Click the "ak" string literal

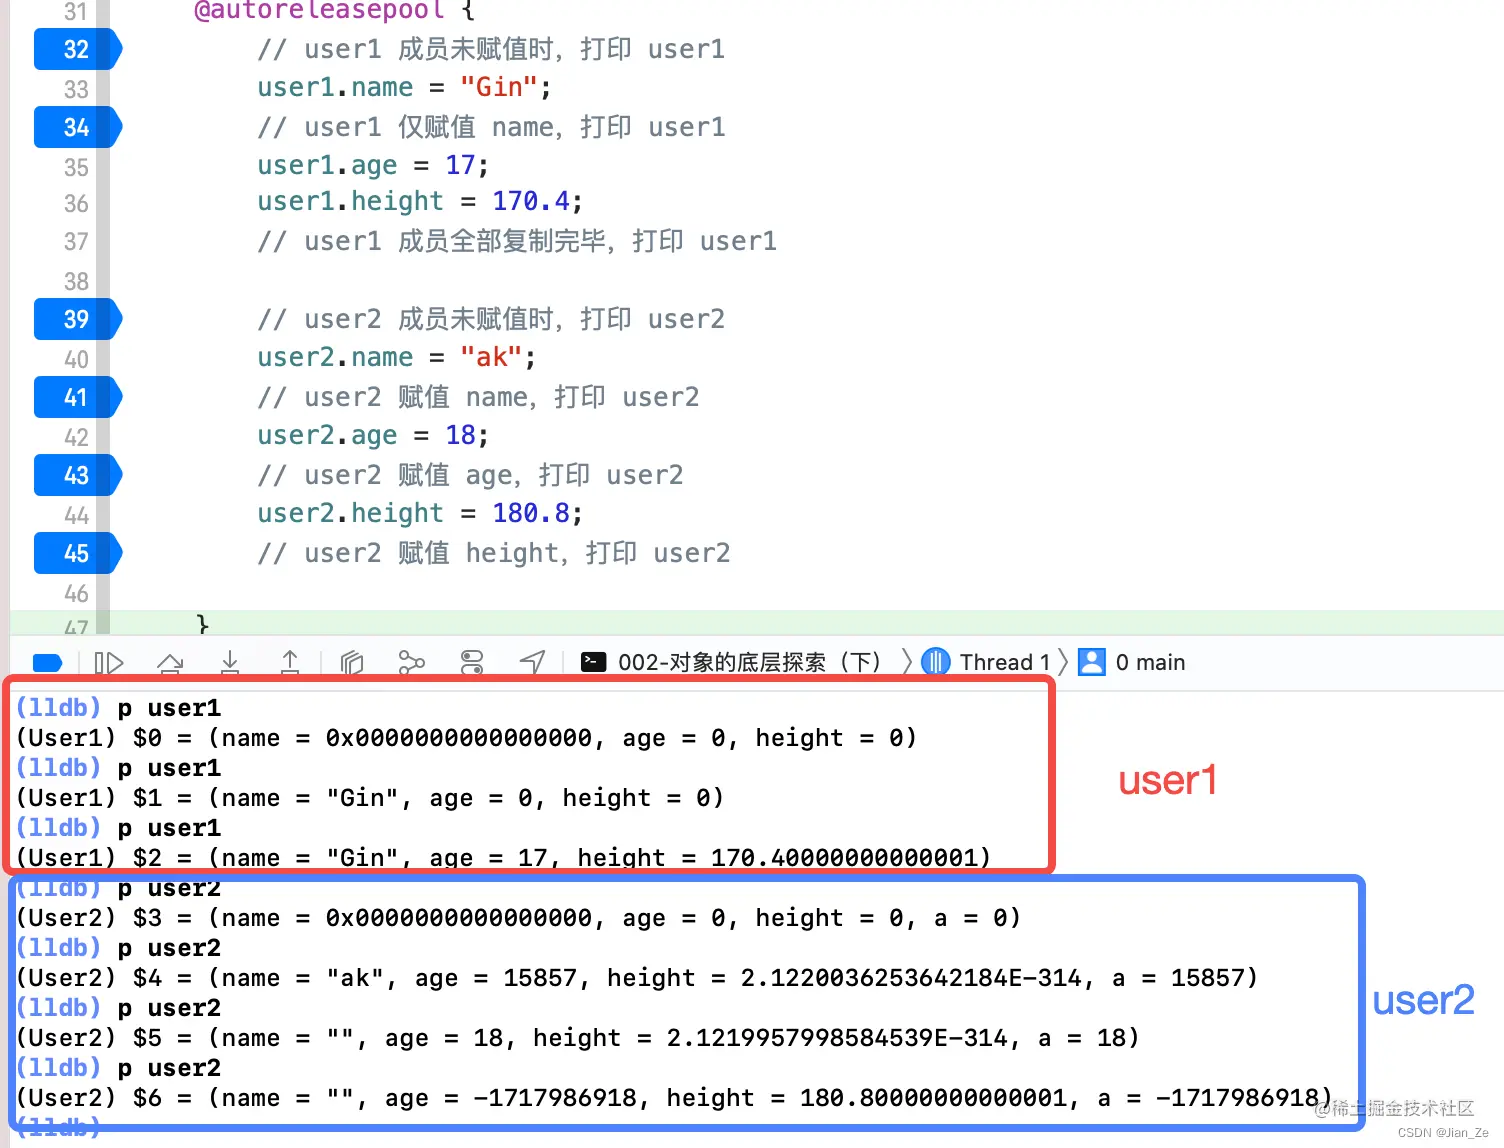point(491,357)
